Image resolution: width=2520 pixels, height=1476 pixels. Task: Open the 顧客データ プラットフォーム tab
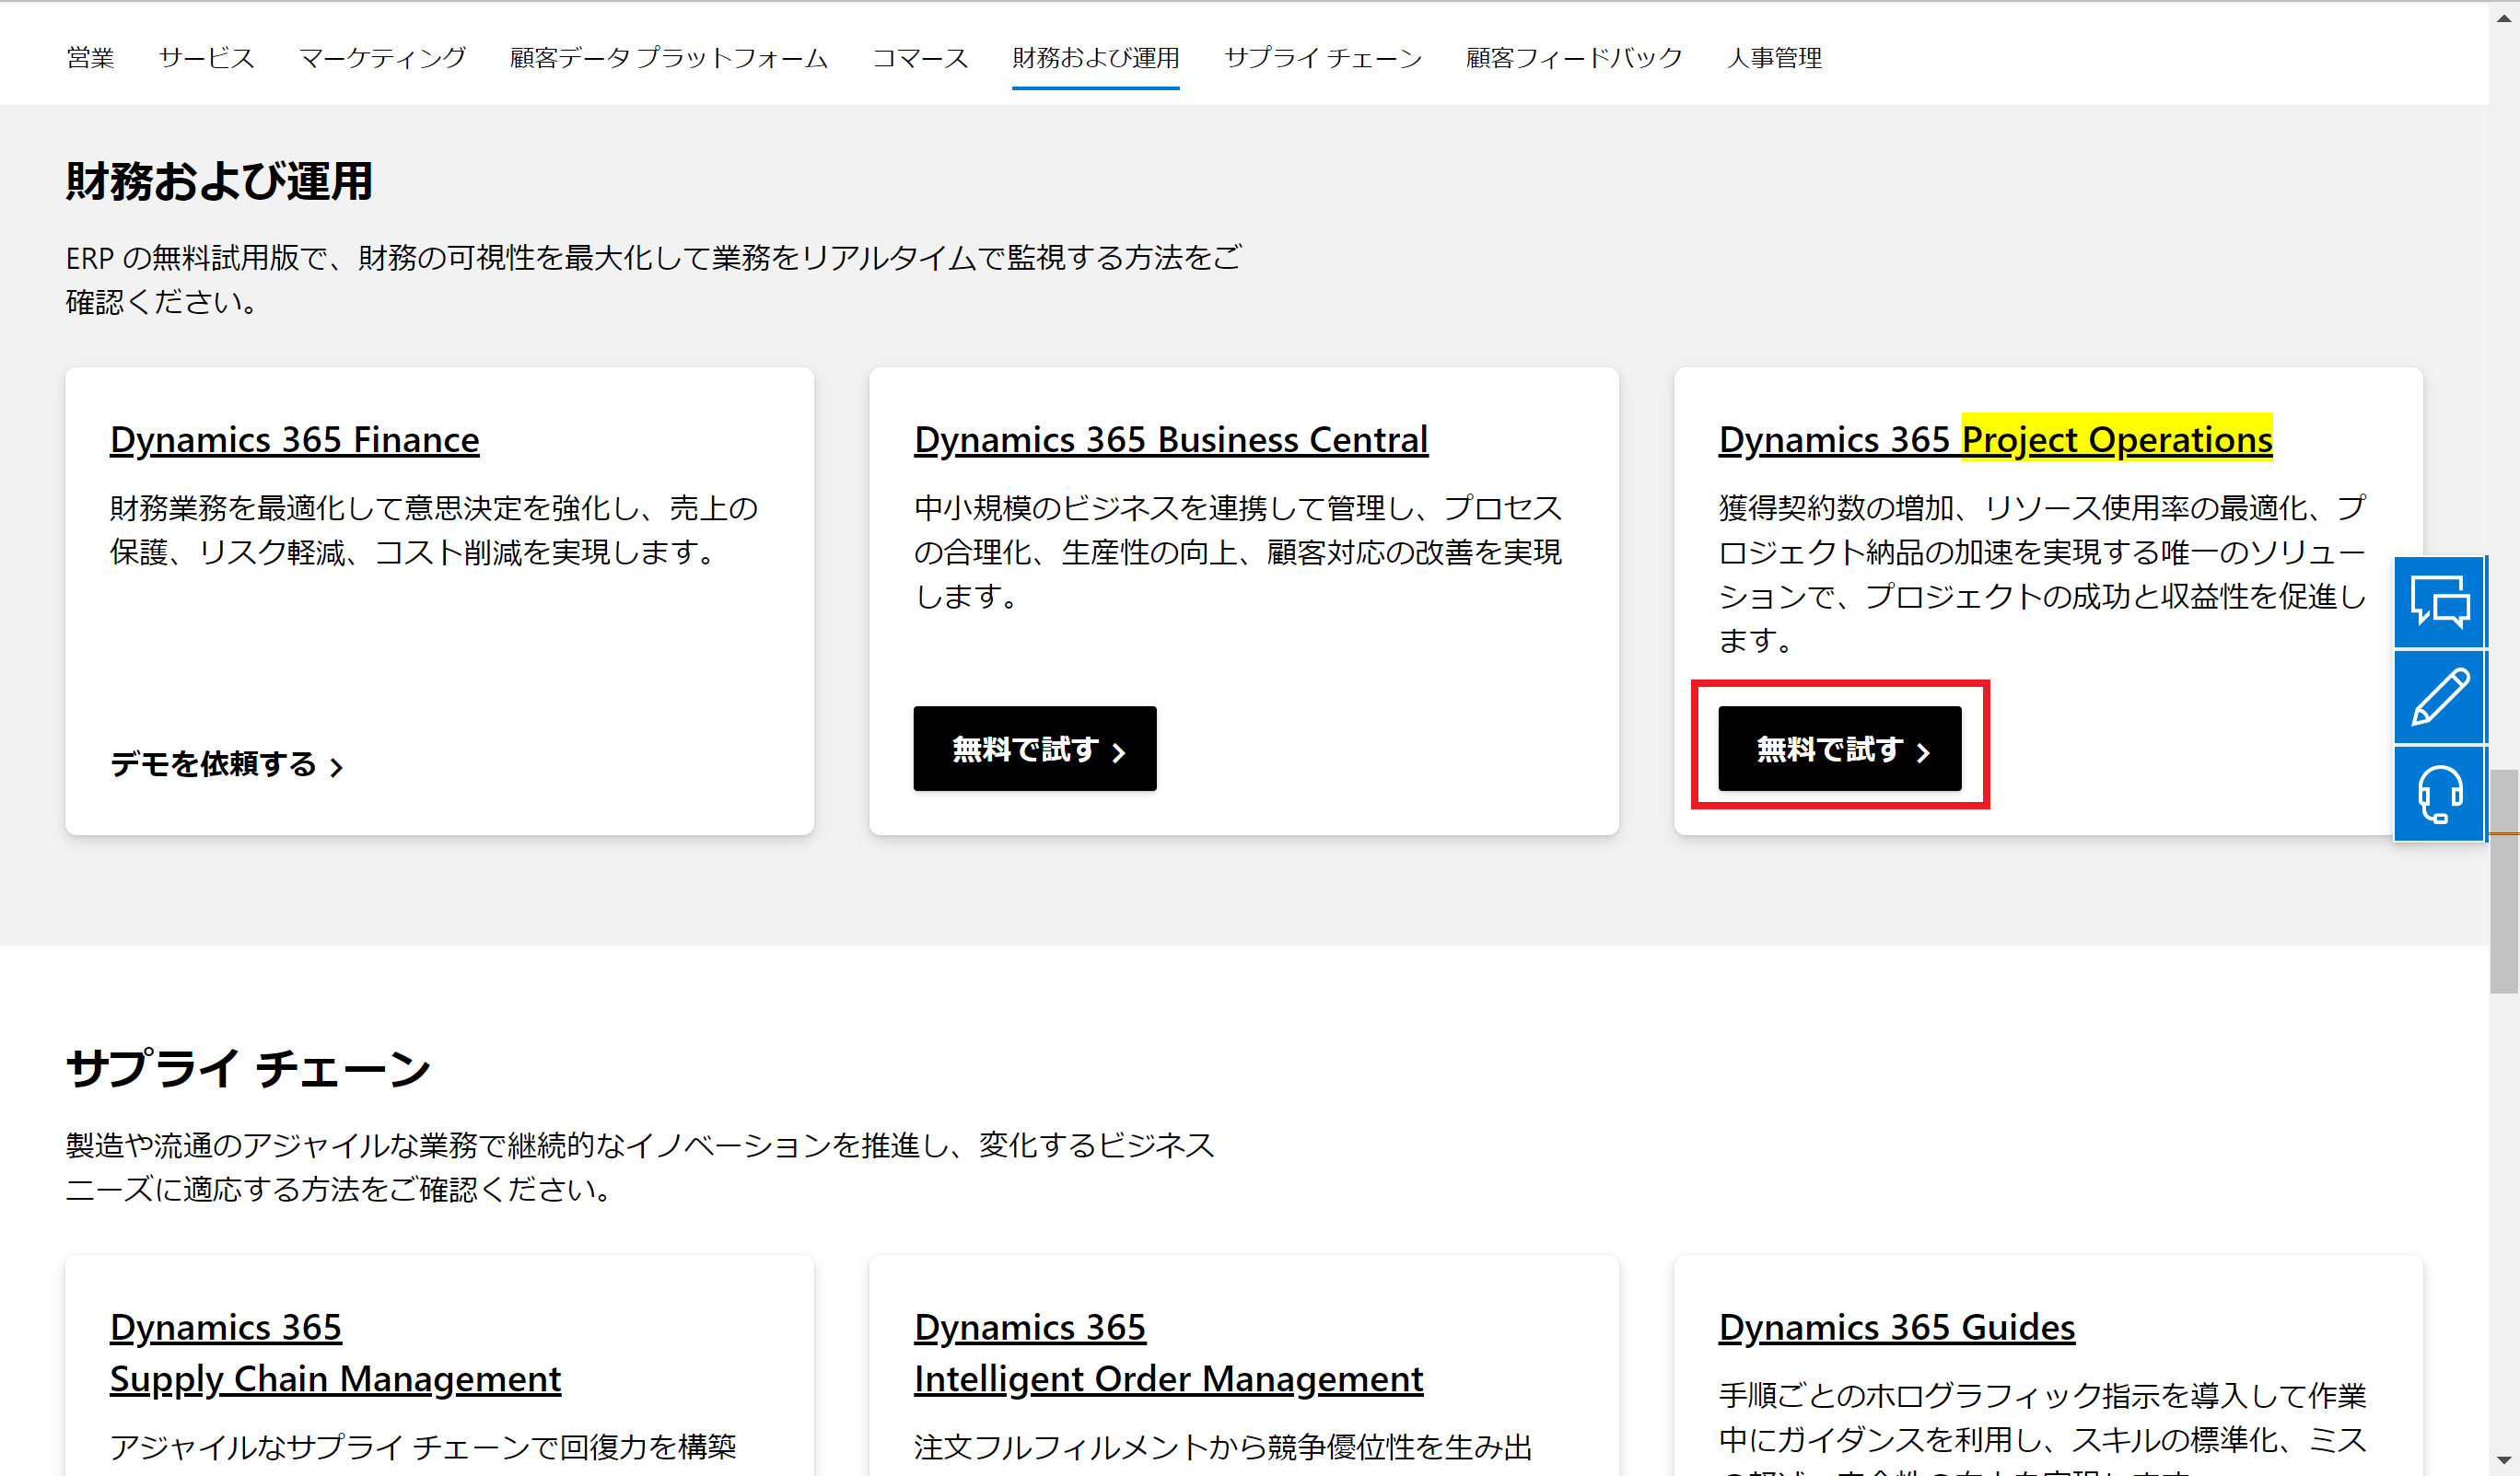(669, 58)
